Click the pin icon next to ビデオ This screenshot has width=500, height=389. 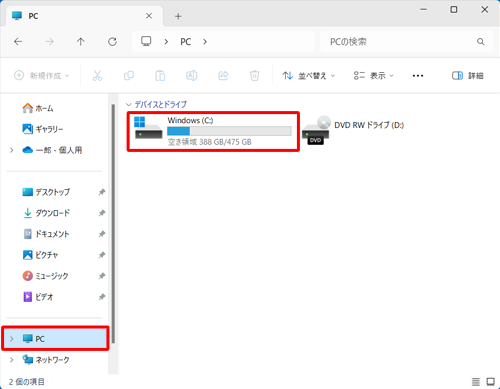point(102,297)
